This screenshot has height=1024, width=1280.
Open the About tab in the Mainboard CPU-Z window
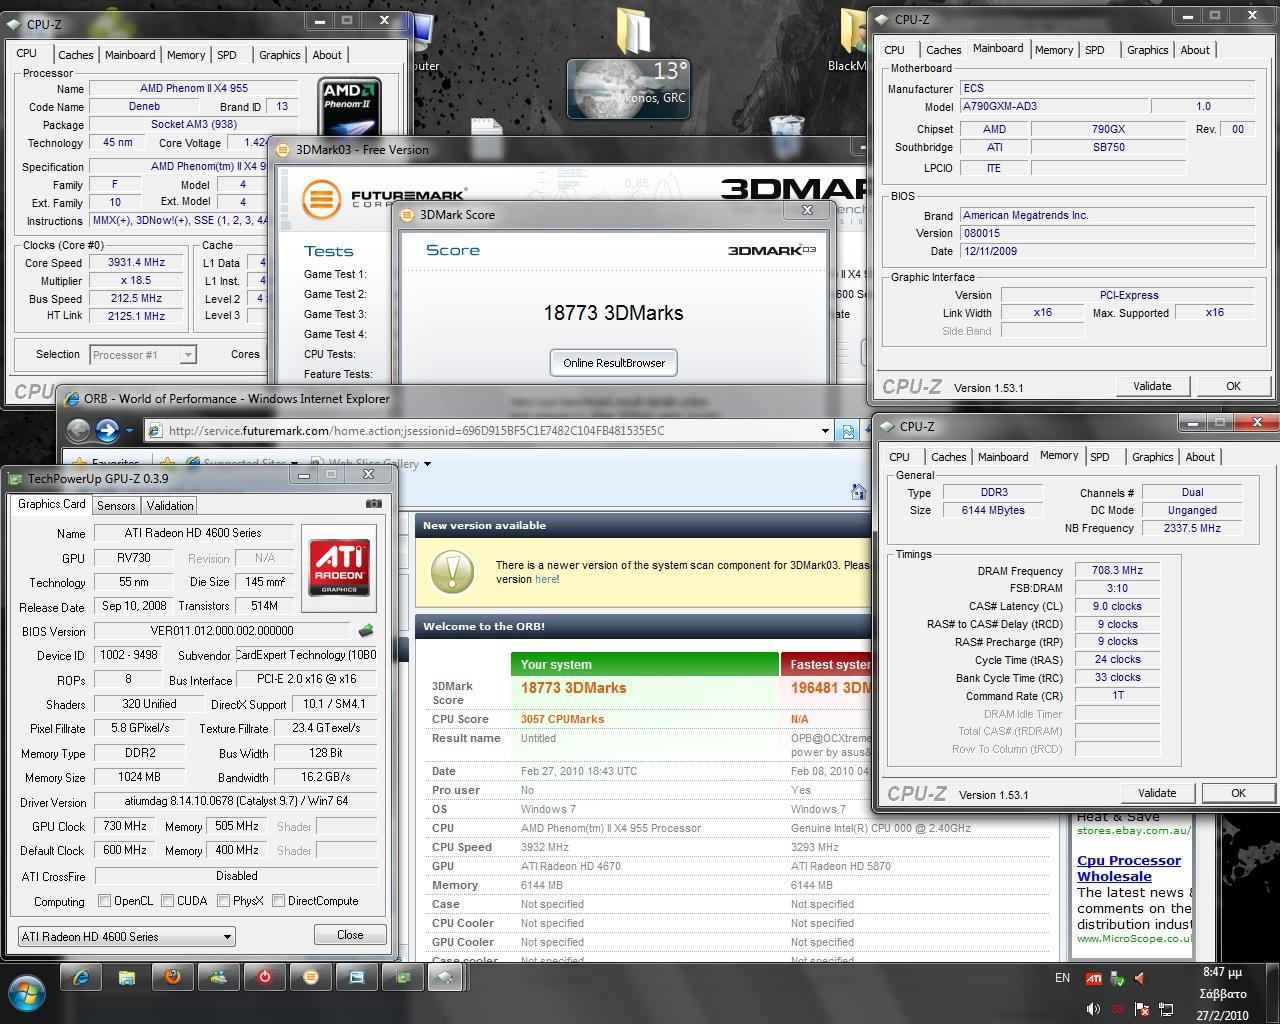1195,50
